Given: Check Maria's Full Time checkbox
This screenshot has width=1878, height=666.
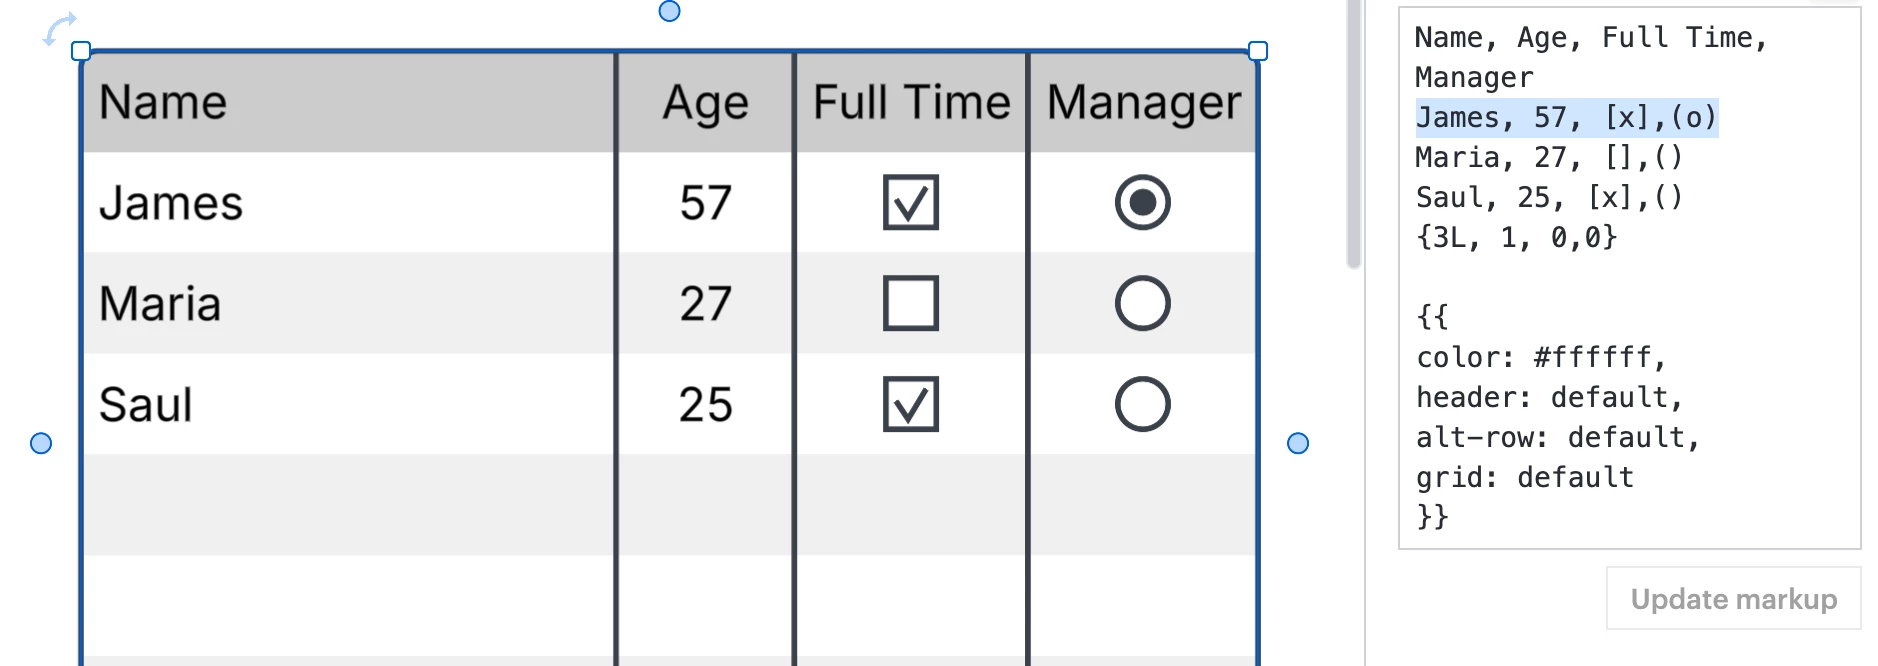Looking at the screenshot, I should (911, 303).
